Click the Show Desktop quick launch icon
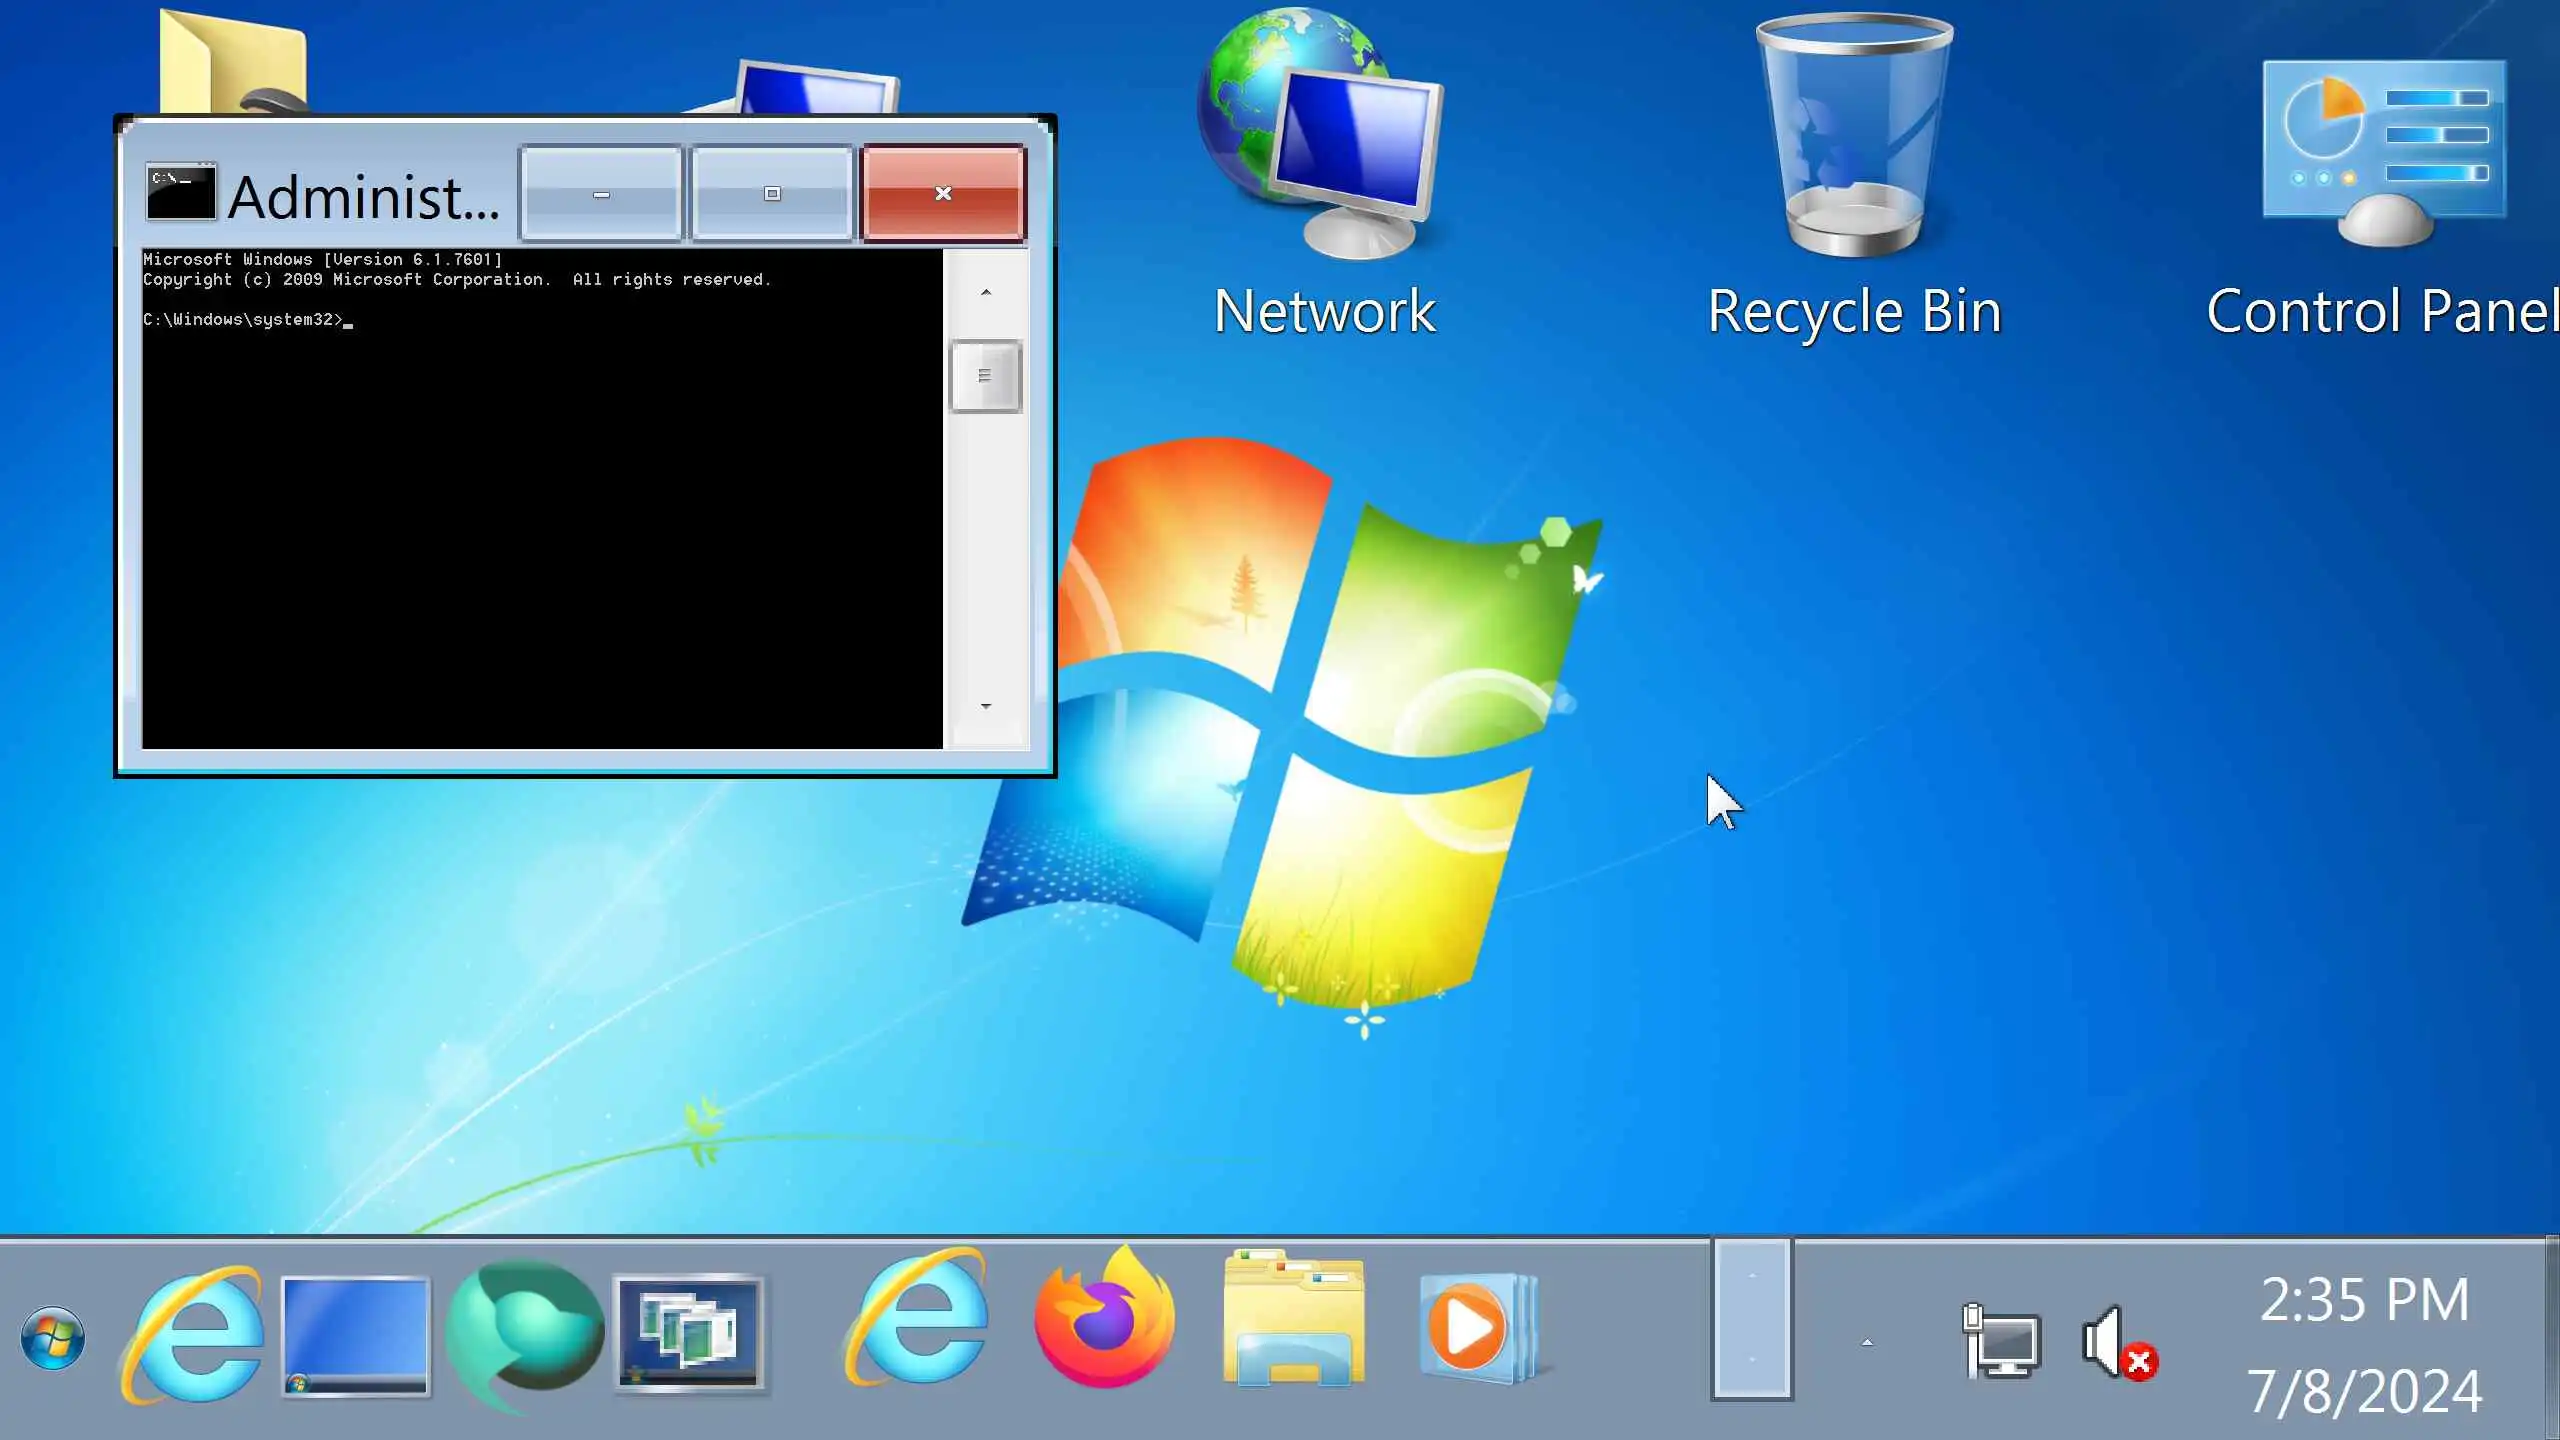 (x=356, y=1334)
